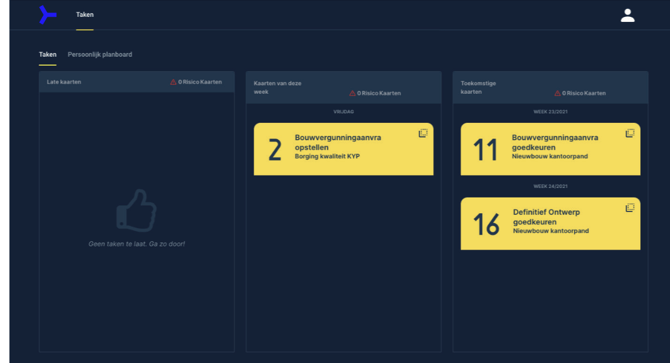
Task: Click risk warning triangle in Kaarten van deze week header
Action: tap(352, 93)
